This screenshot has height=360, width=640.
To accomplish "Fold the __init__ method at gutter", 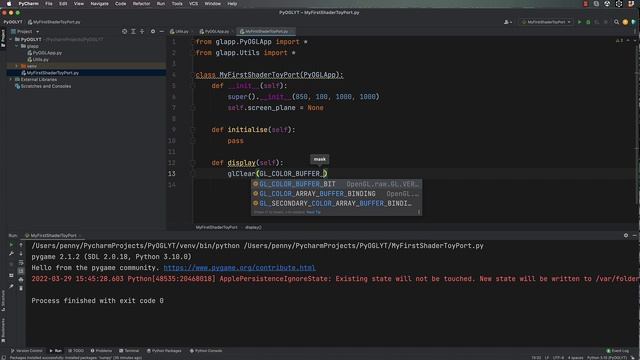I will (x=193, y=86).
